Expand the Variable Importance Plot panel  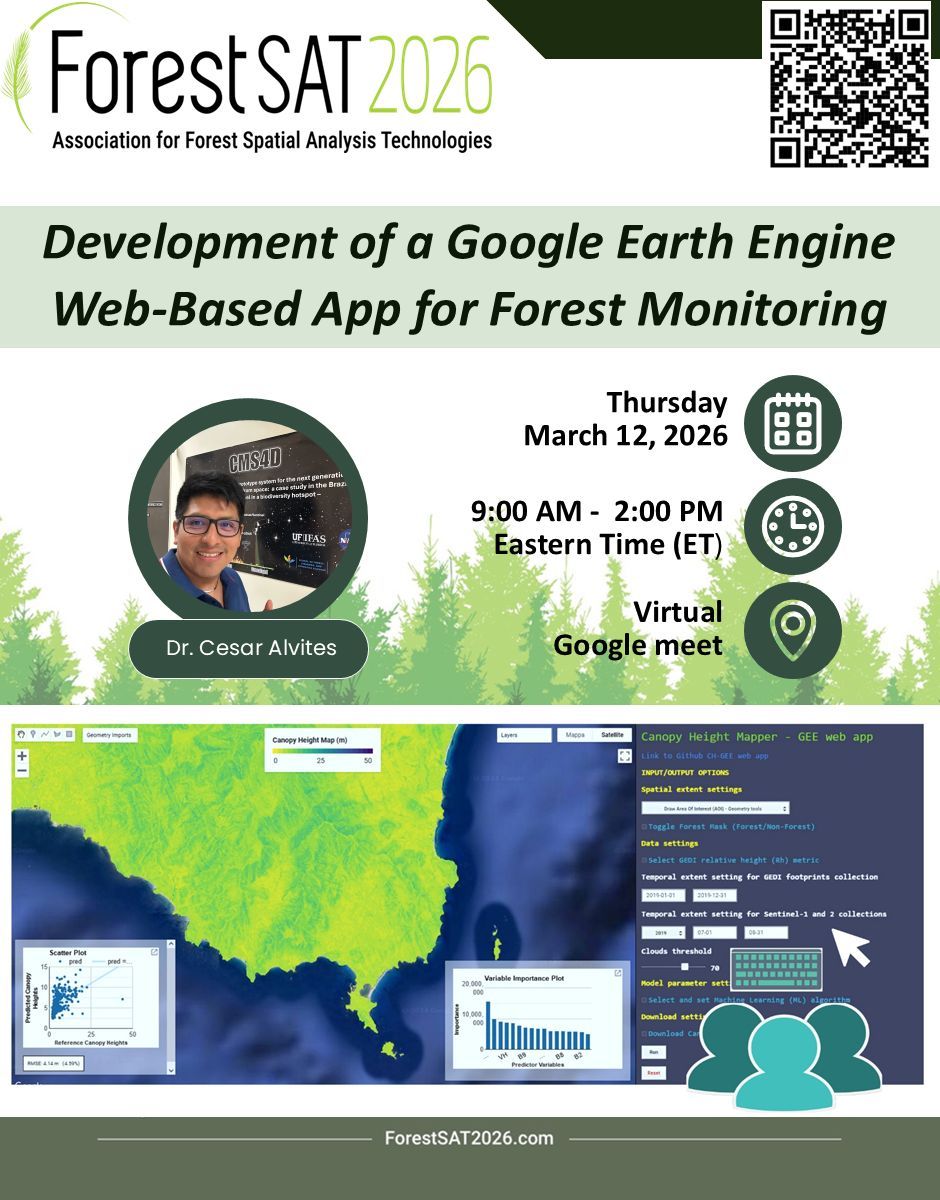tap(617, 970)
